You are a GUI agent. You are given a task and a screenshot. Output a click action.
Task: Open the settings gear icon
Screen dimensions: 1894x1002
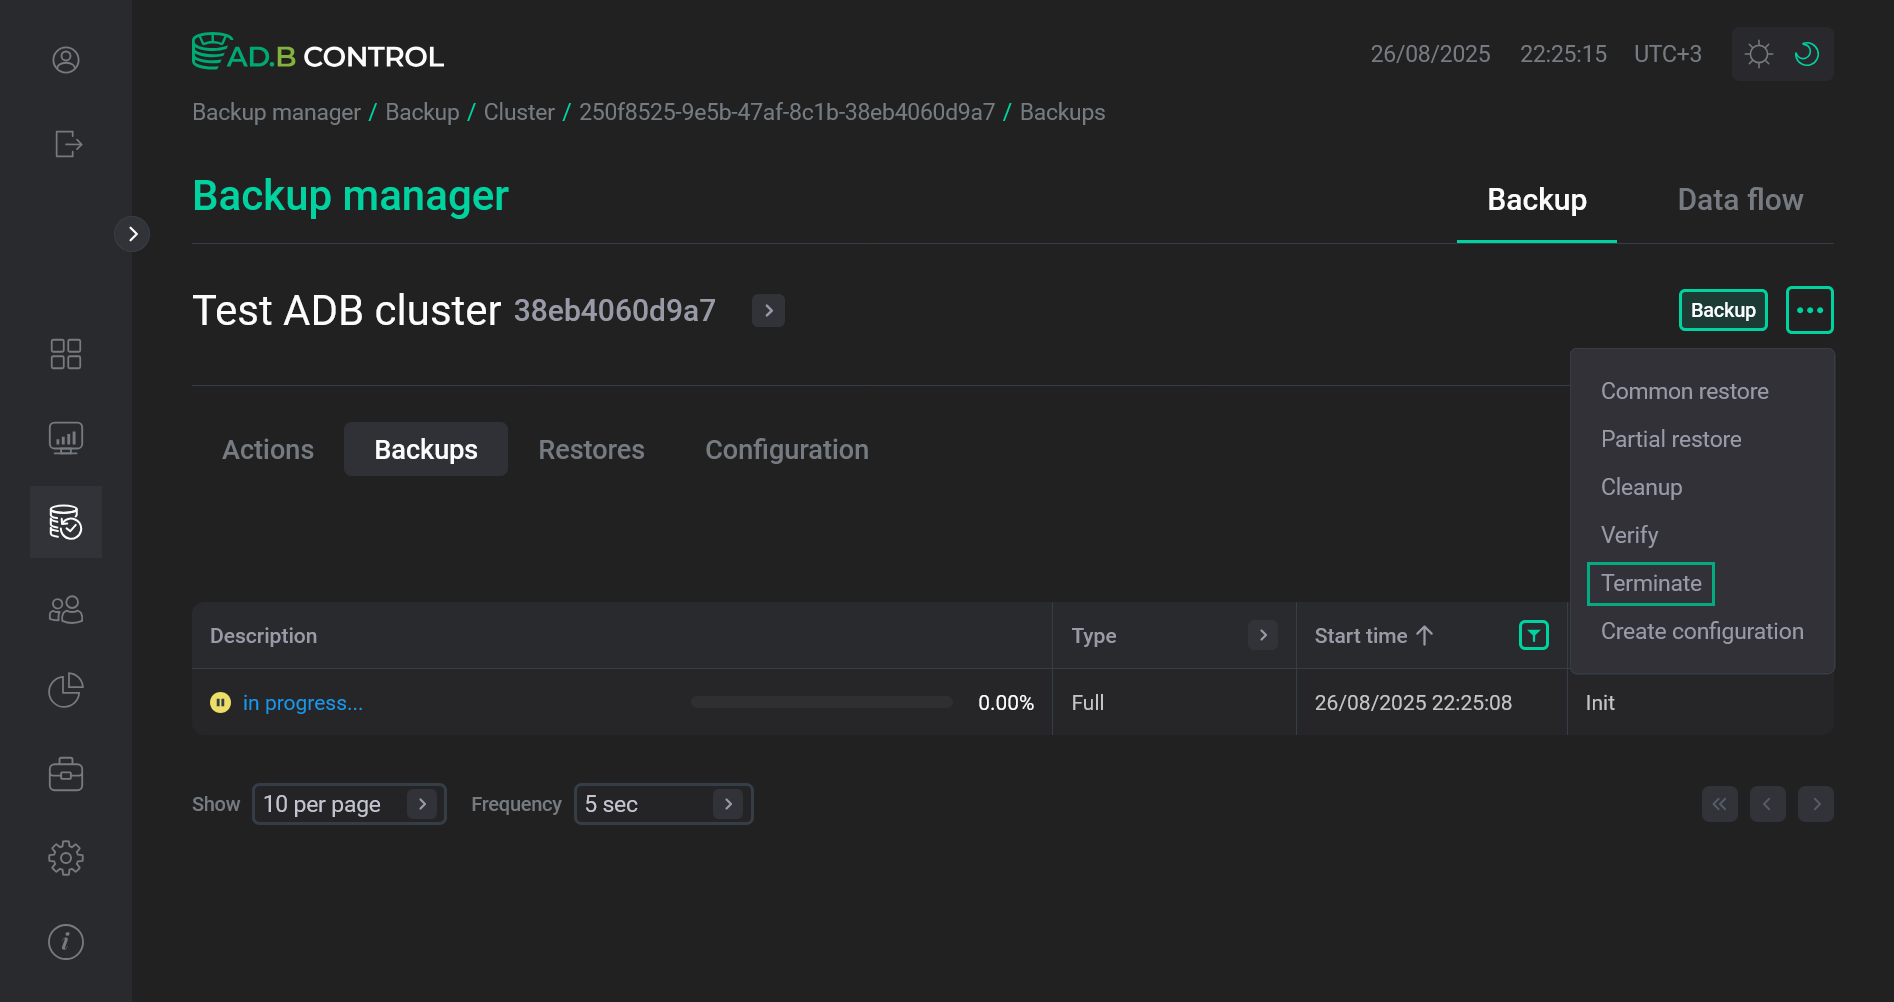(66, 858)
